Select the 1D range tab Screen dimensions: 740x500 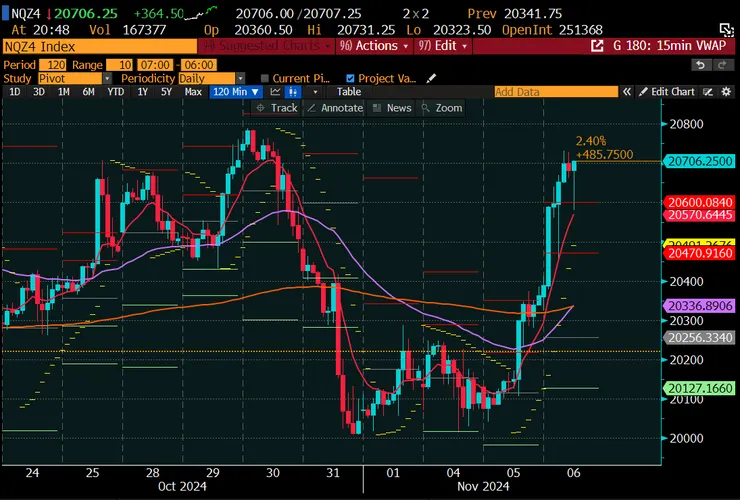click(x=15, y=92)
